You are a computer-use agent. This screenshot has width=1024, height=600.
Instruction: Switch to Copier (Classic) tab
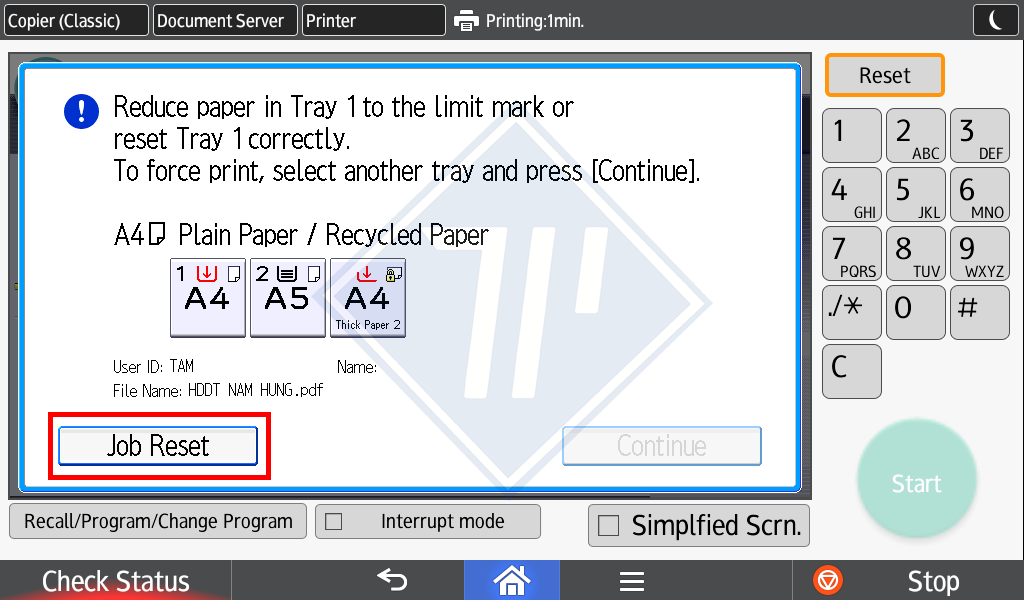click(x=75, y=20)
